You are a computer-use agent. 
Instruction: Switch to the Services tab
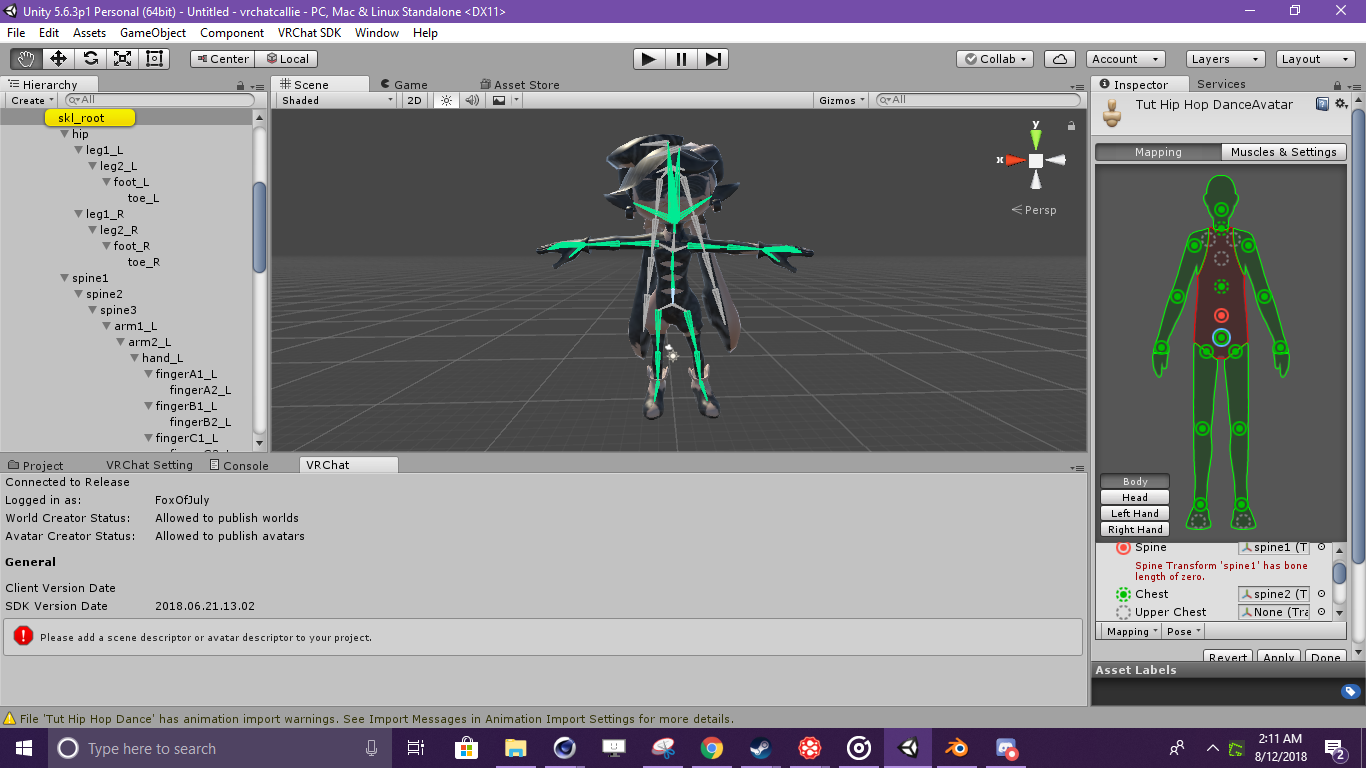point(1221,84)
